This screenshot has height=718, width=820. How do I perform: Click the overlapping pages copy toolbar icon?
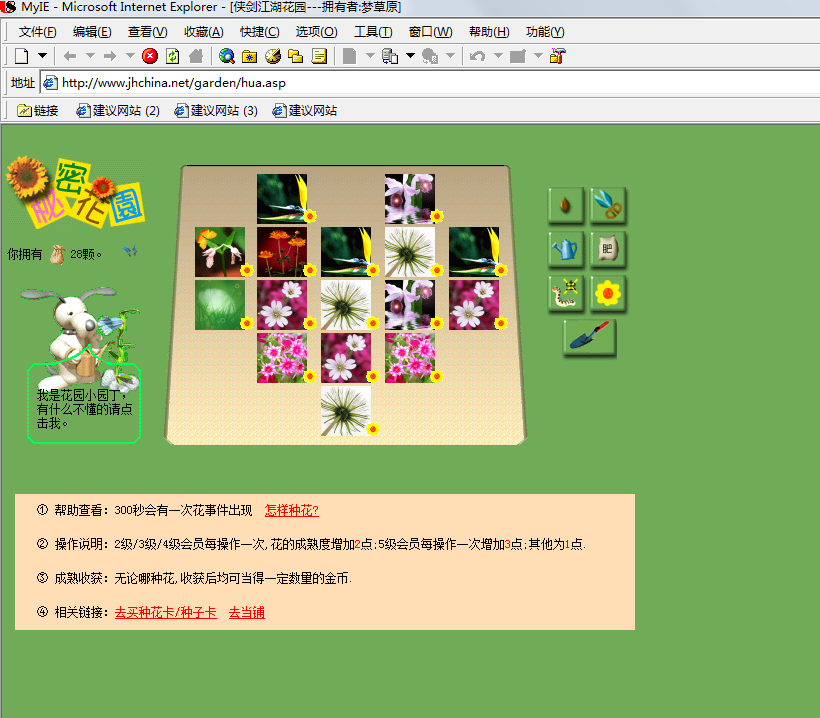(x=390, y=56)
